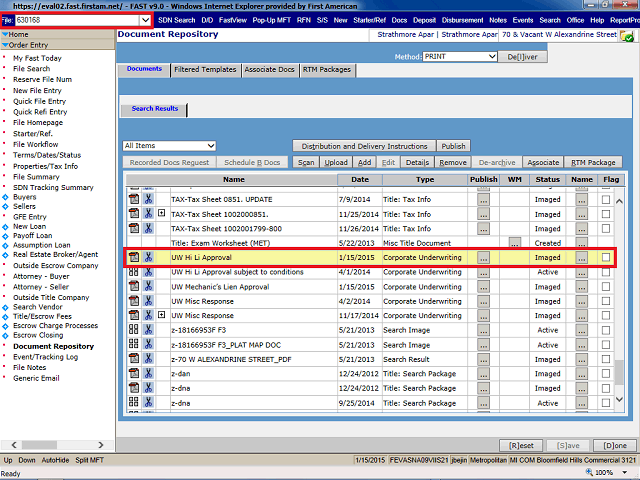Click the RTM Package button
Image resolution: width=640 pixels, height=480 pixels.
(593, 162)
